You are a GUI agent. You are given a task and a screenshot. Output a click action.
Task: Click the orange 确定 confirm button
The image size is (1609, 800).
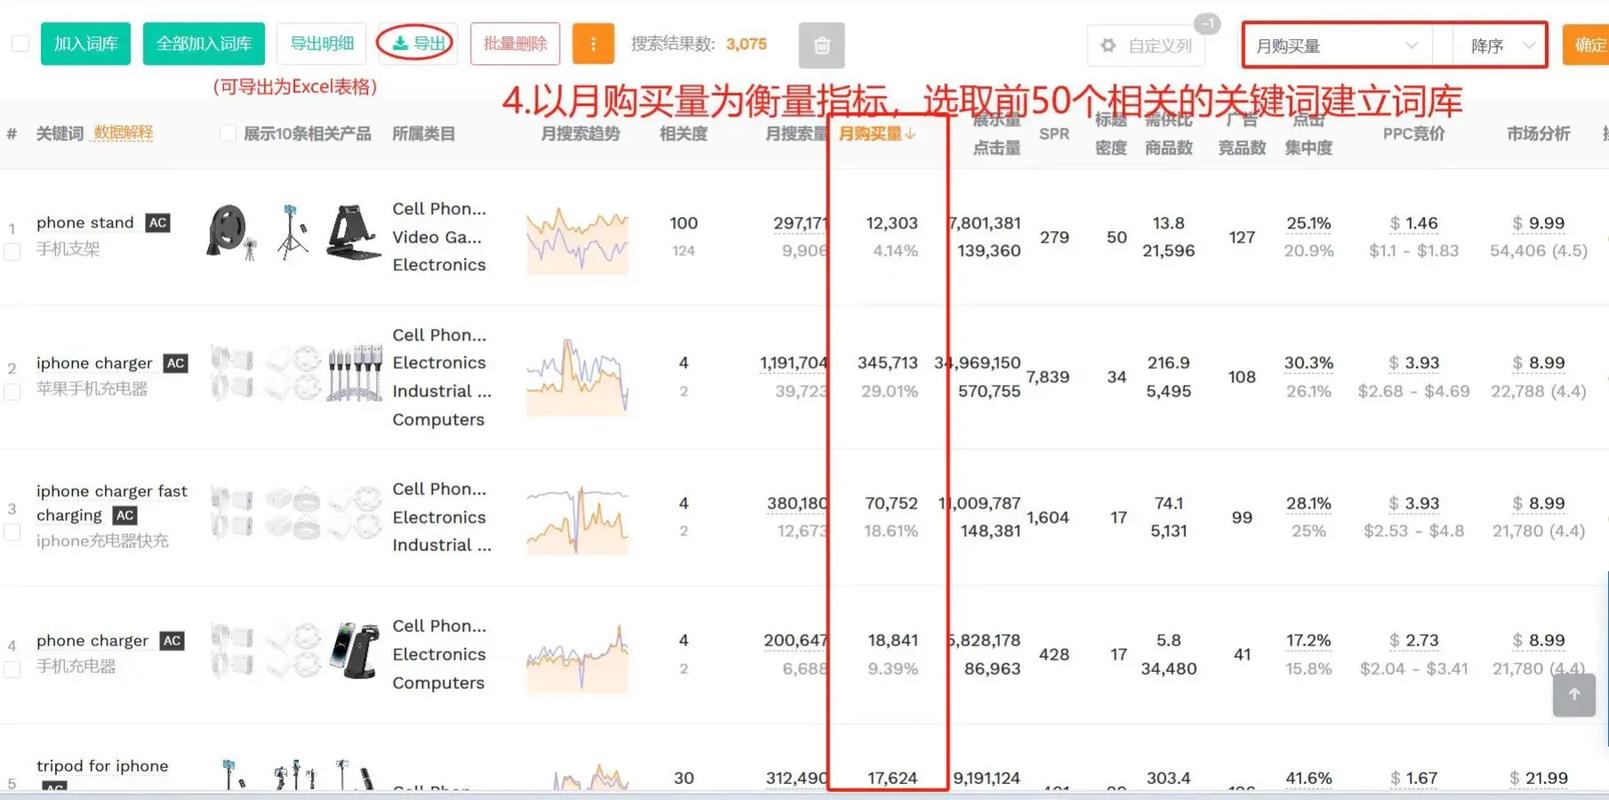click(x=1587, y=45)
